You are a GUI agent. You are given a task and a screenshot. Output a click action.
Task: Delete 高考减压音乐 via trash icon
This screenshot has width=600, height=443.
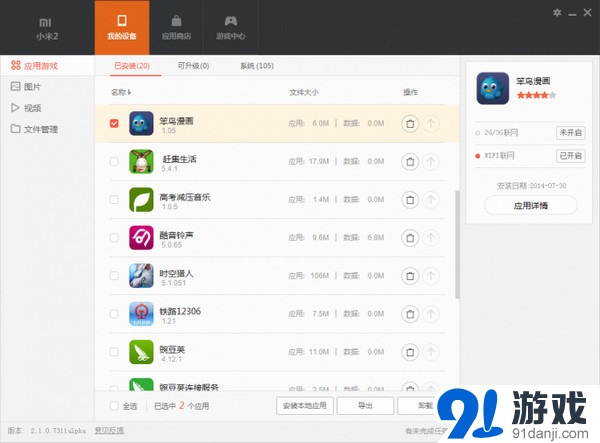410,200
